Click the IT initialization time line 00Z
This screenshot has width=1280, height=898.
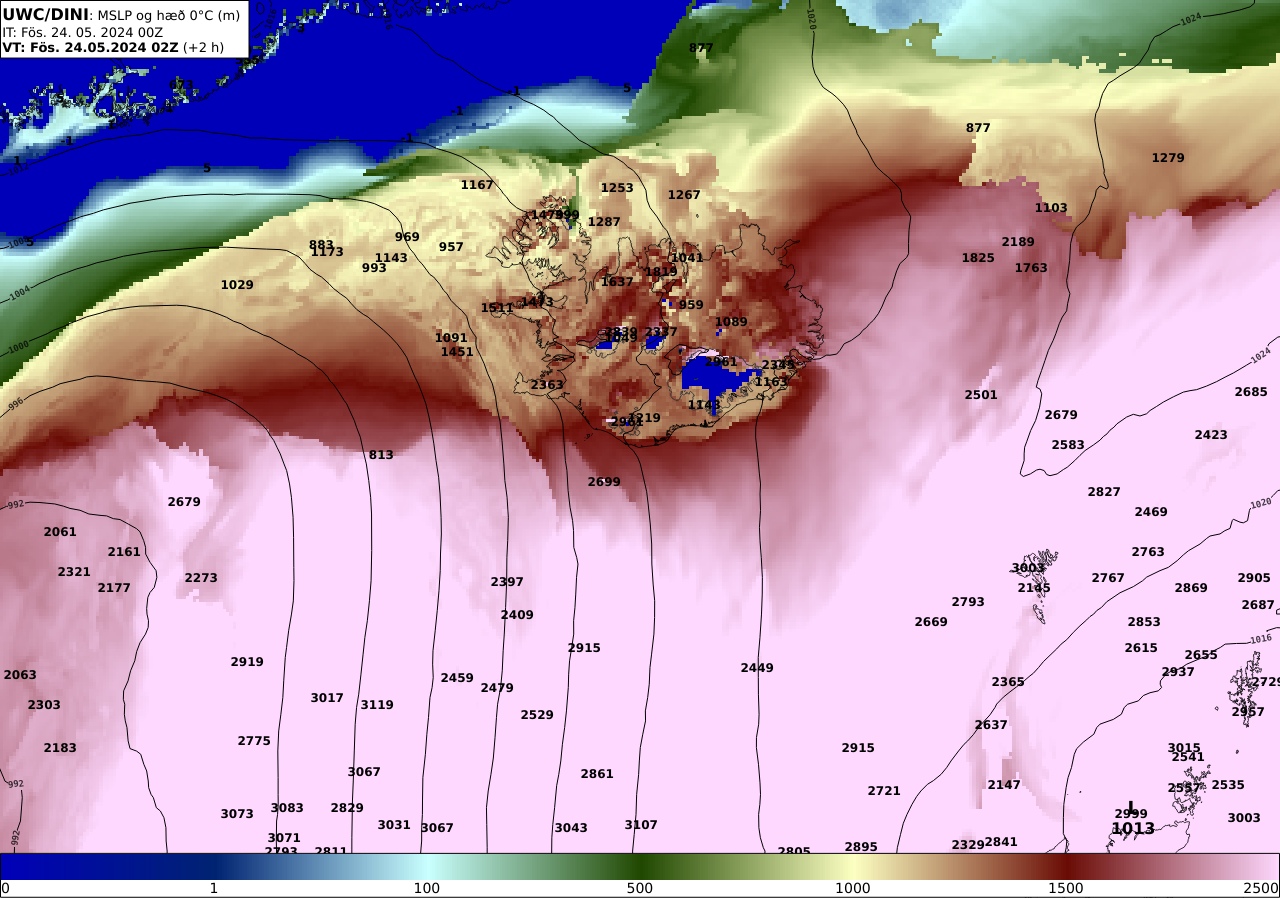pos(83,31)
